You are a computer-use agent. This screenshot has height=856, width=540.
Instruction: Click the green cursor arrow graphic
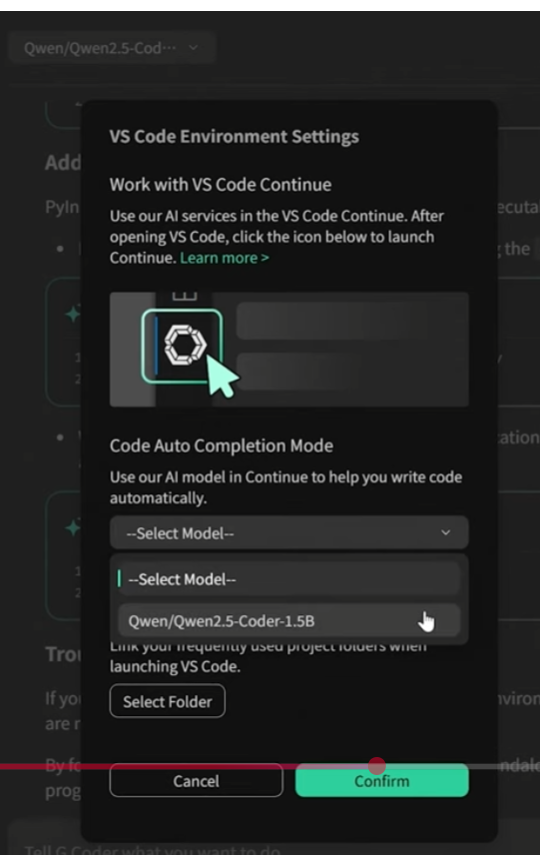[222, 375]
